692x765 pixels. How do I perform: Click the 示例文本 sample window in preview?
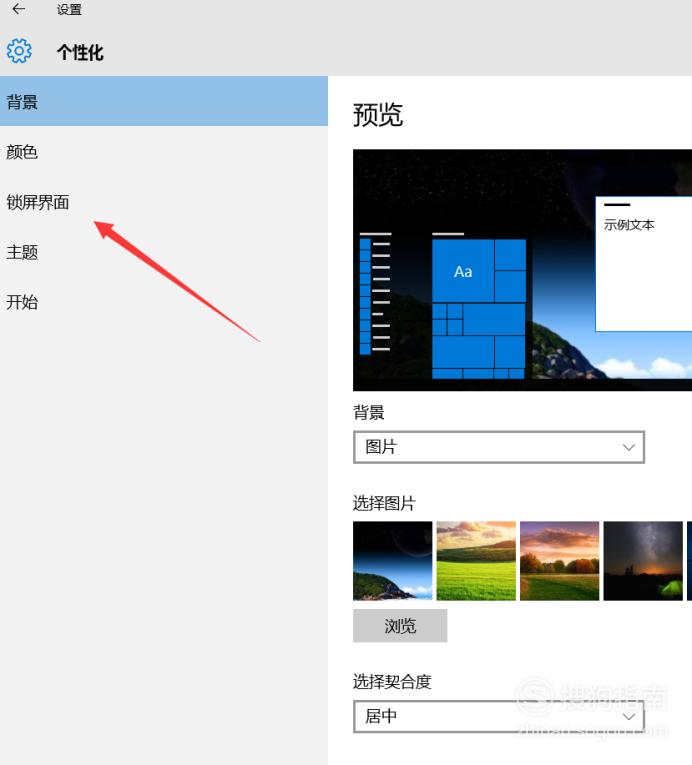point(644,264)
